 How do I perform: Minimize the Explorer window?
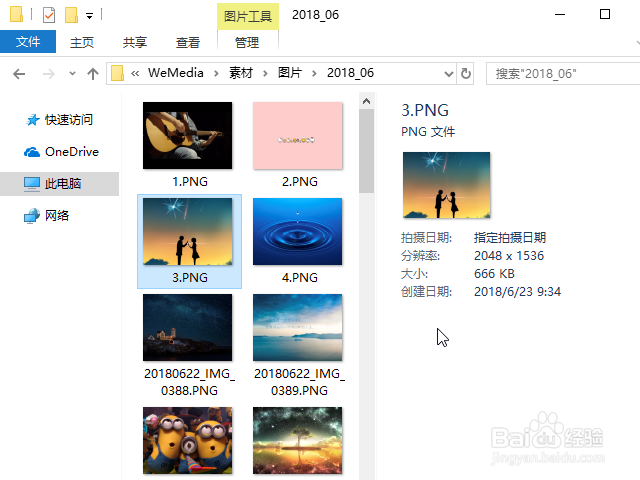(560, 15)
